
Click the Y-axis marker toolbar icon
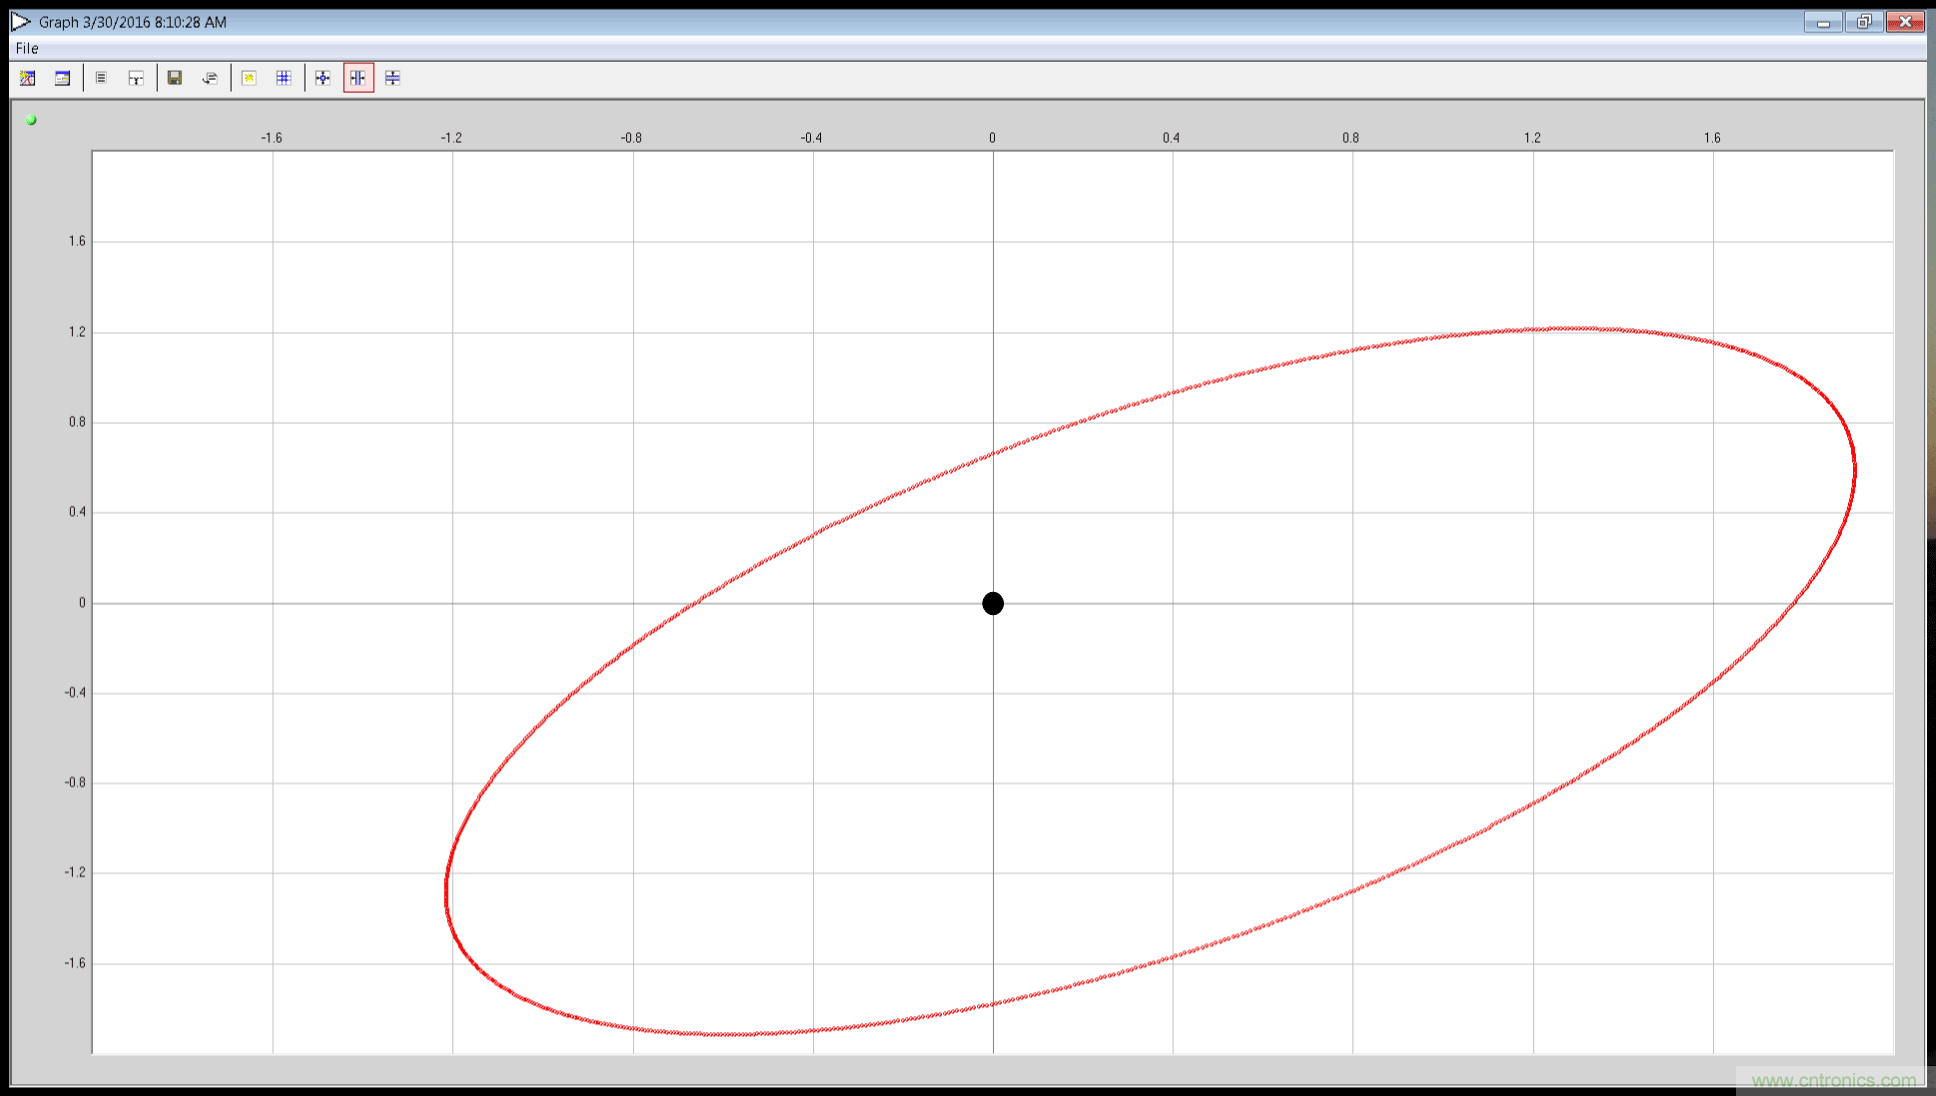[136, 78]
